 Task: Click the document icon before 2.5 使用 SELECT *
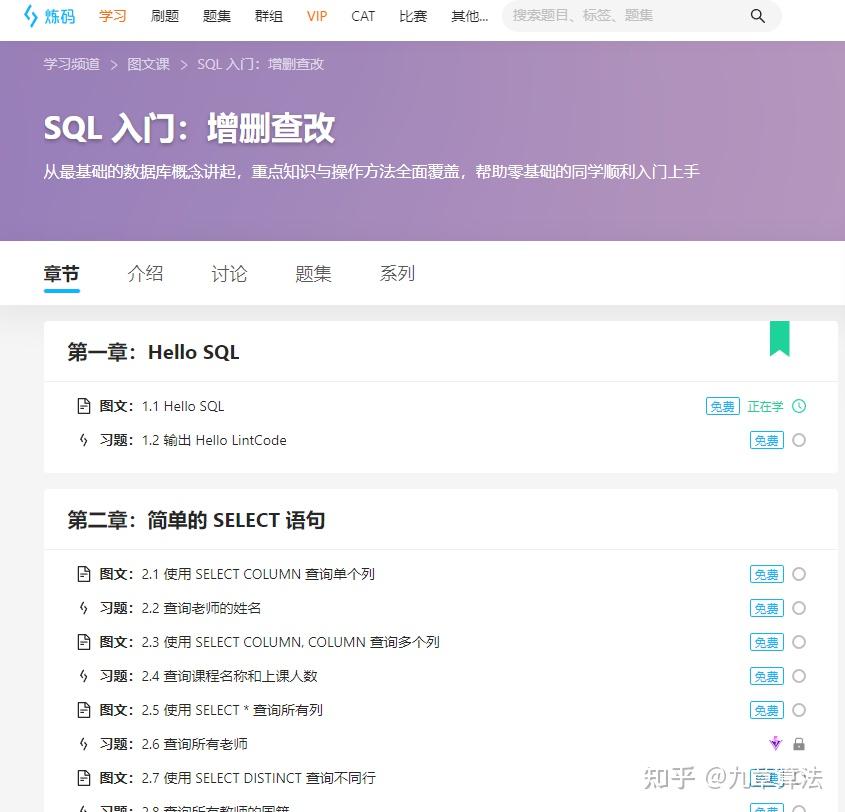point(84,710)
